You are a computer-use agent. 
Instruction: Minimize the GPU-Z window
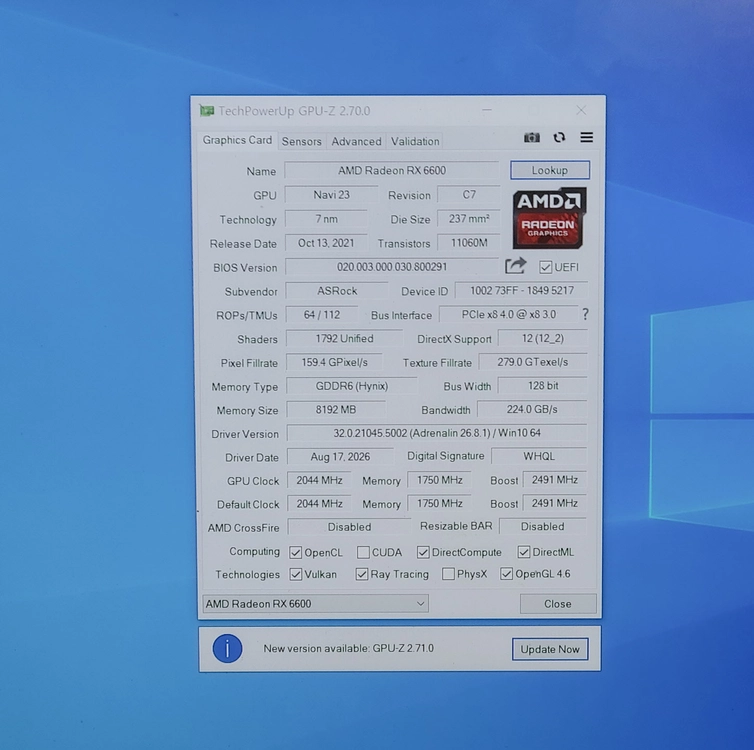(x=487, y=110)
